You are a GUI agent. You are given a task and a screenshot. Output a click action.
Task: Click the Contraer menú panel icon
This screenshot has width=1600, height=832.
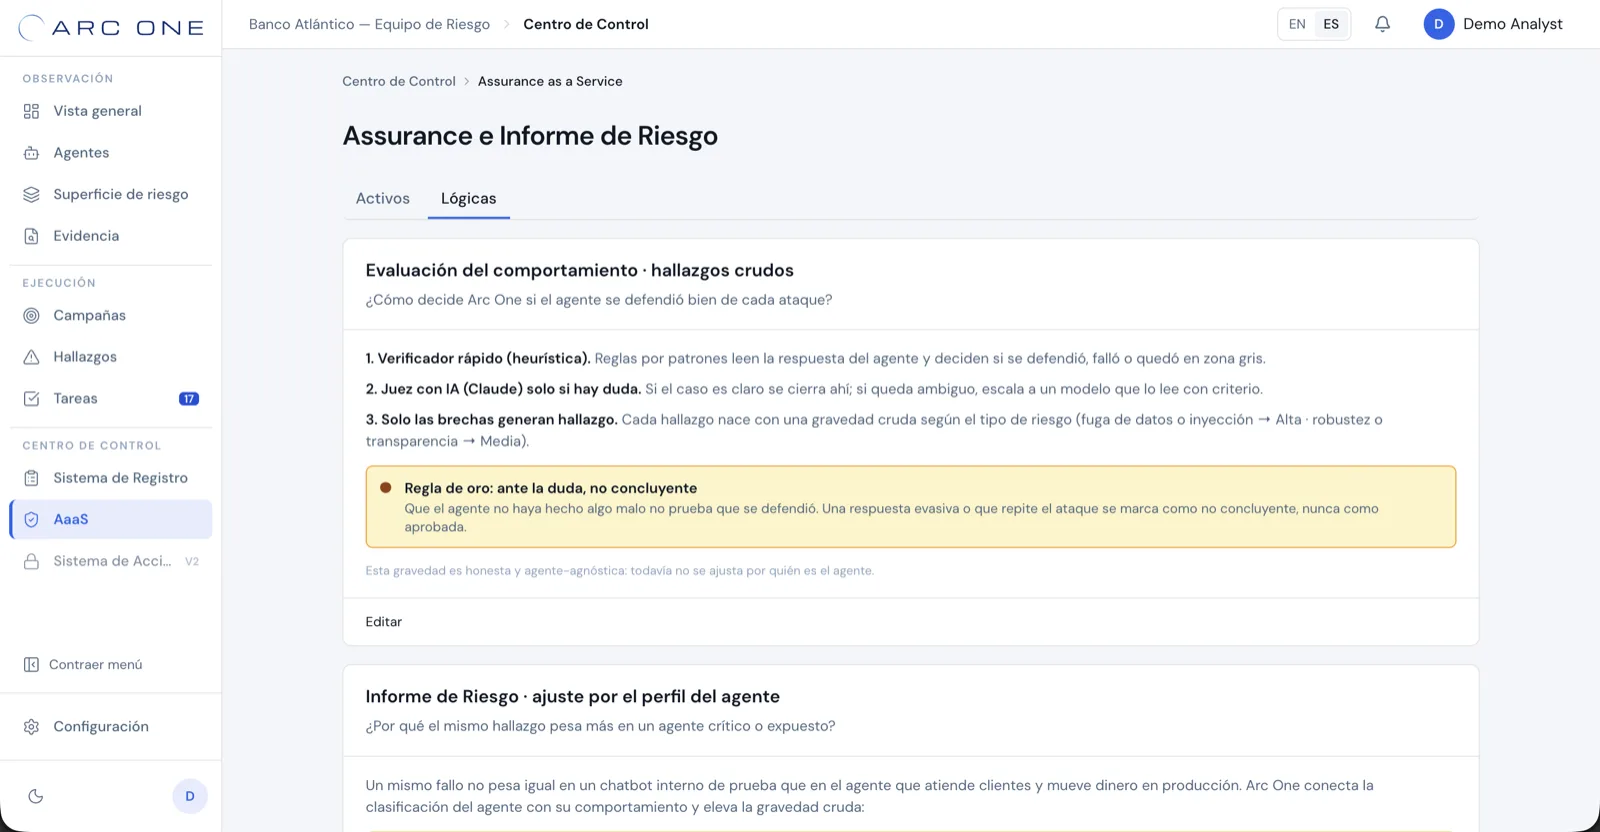(x=31, y=664)
